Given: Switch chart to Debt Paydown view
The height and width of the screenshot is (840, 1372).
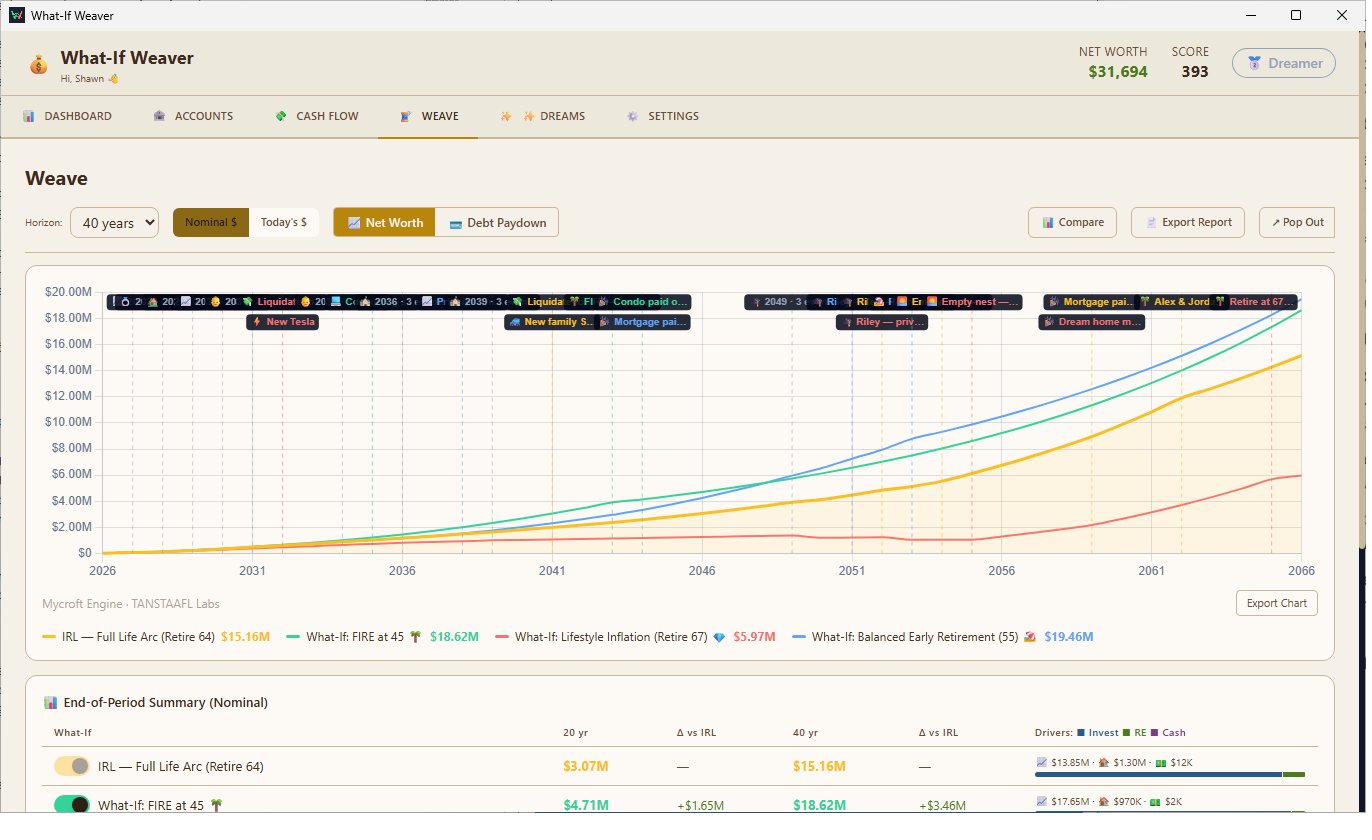Looking at the screenshot, I should tap(497, 222).
